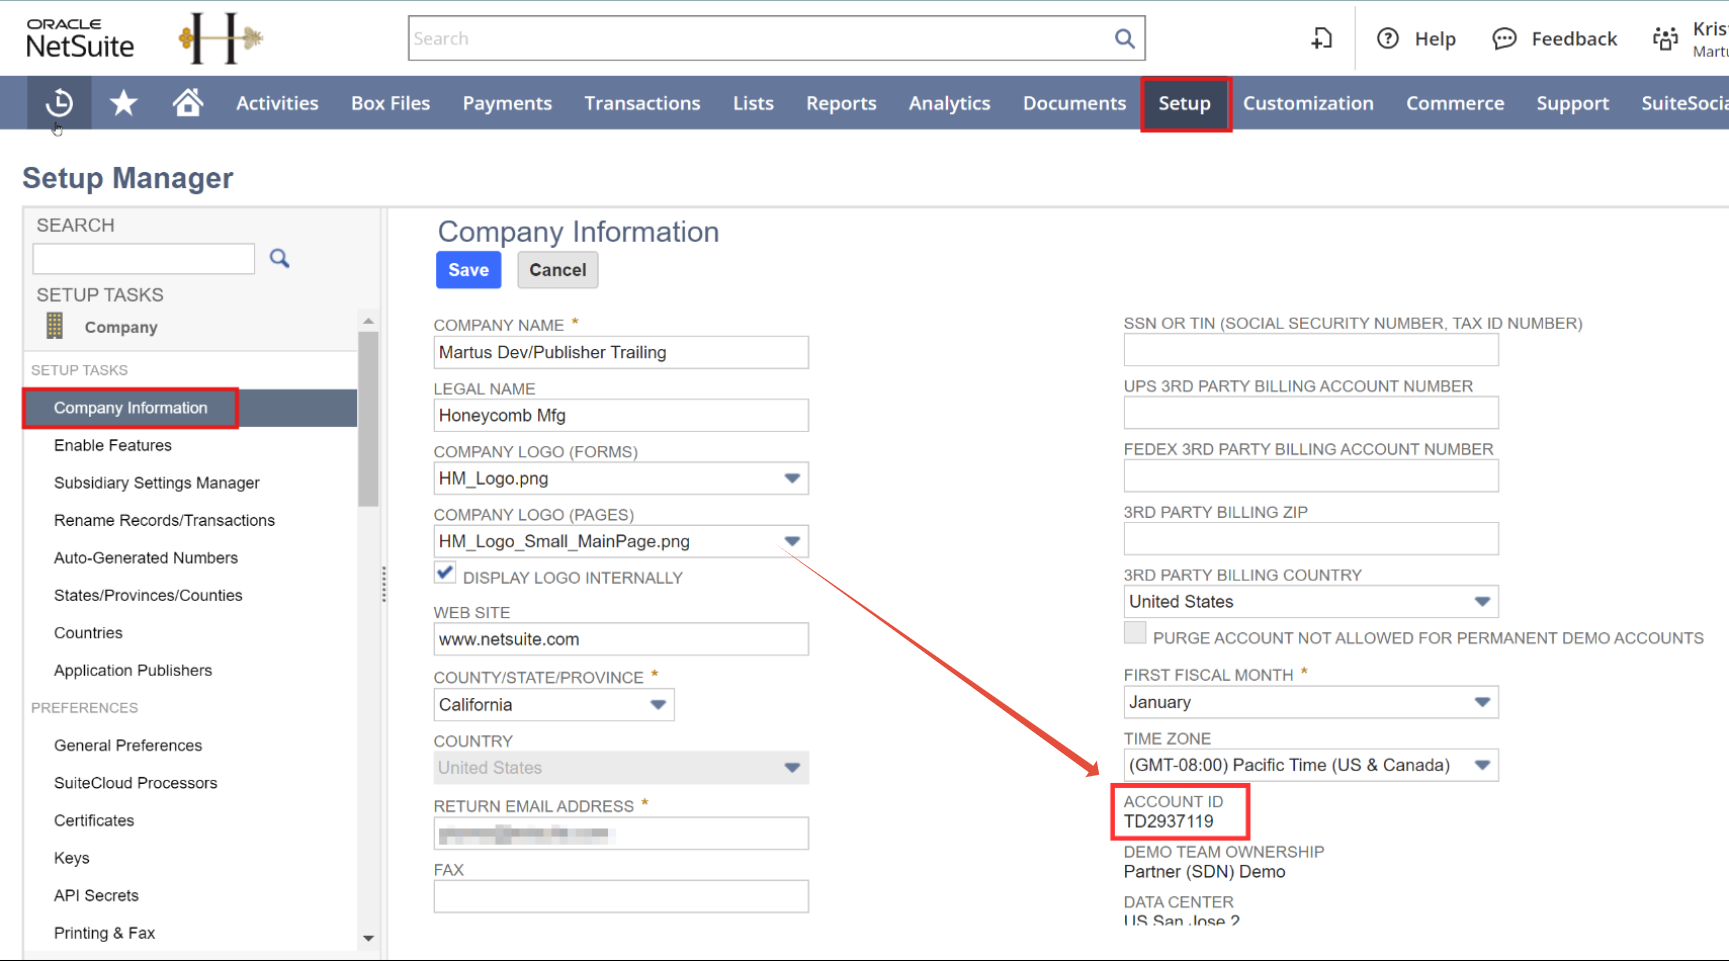Click the Feedback speech bubble icon
Image resolution: width=1729 pixels, height=961 pixels.
tap(1504, 38)
